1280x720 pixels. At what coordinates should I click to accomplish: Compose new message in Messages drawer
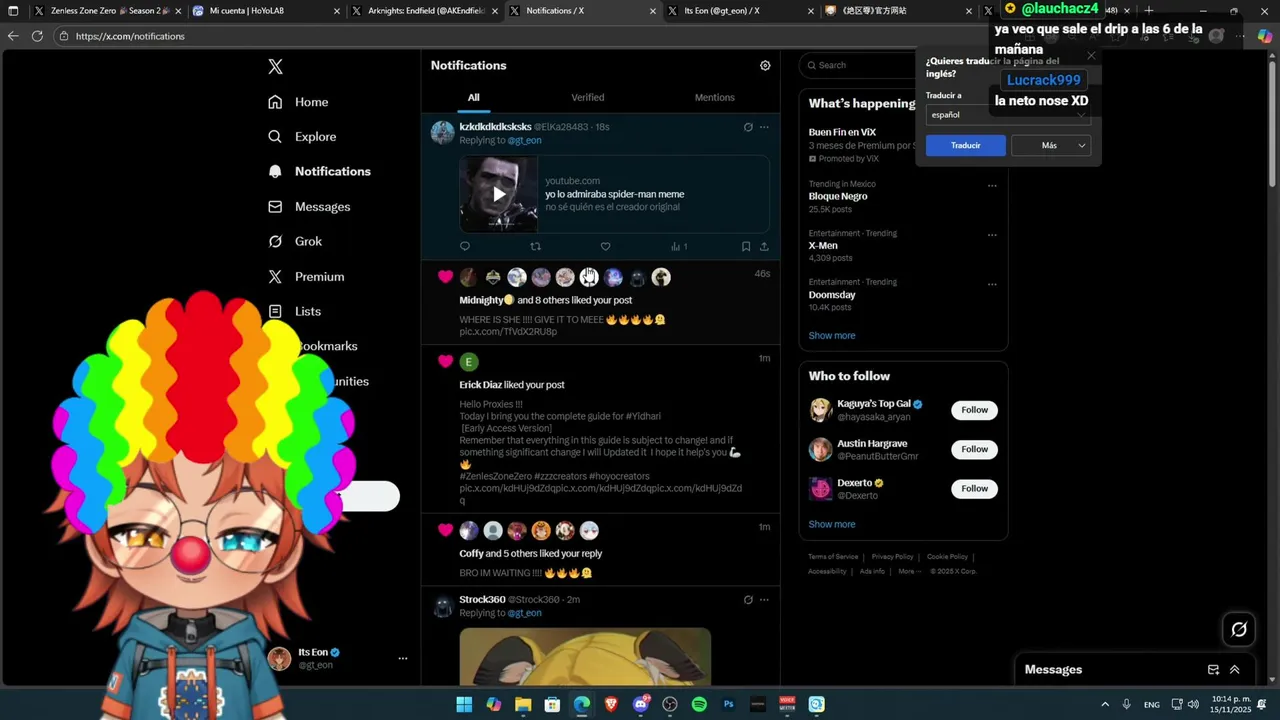(1213, 670)
